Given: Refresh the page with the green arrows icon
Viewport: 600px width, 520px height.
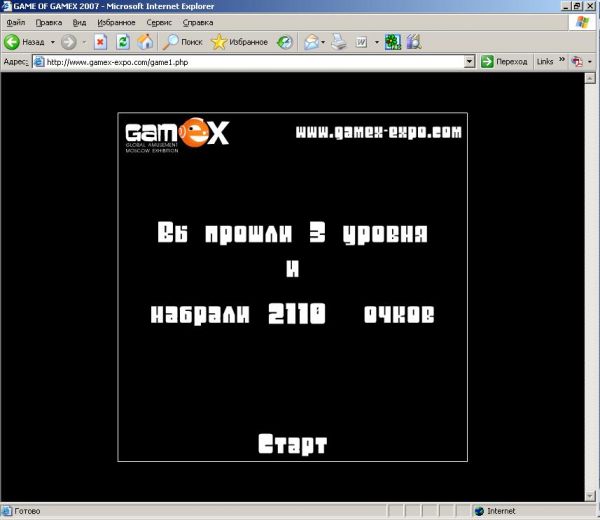Looking at the screenshot, I should pos(123,42).
